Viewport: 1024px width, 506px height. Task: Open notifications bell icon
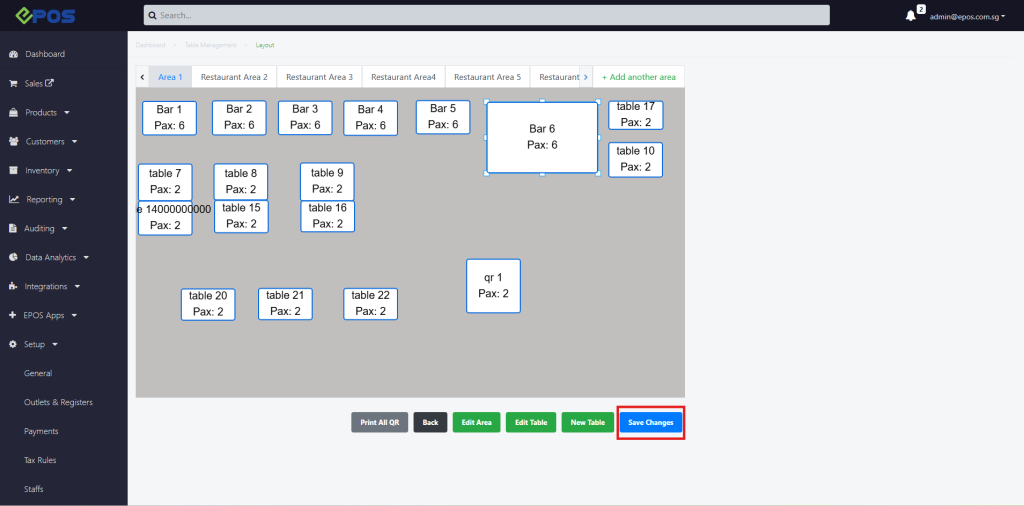(910, 16)
